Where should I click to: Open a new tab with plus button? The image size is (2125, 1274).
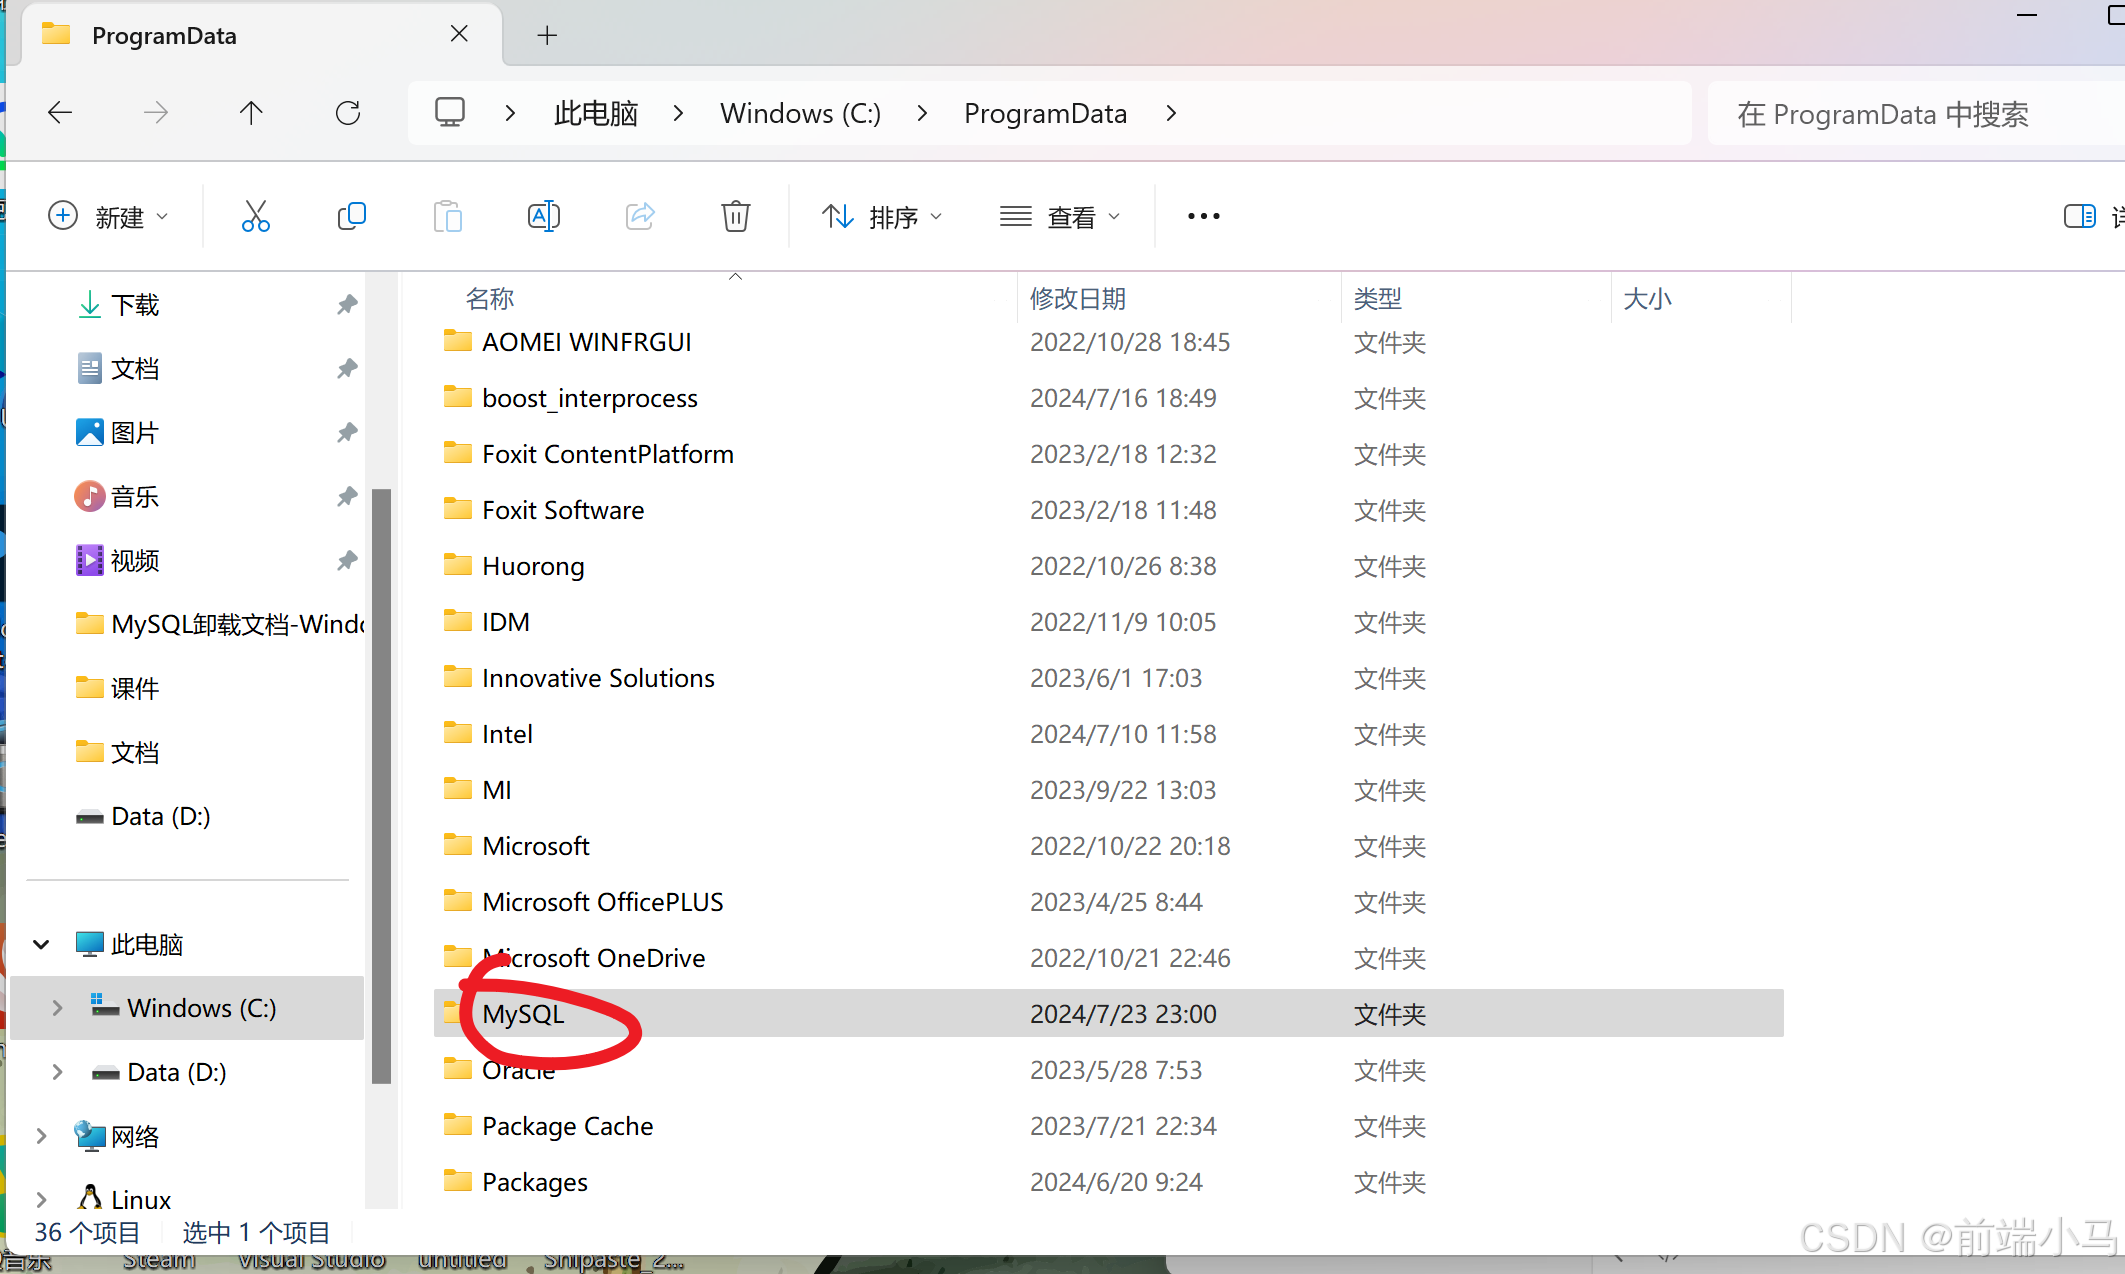[547, 36]
